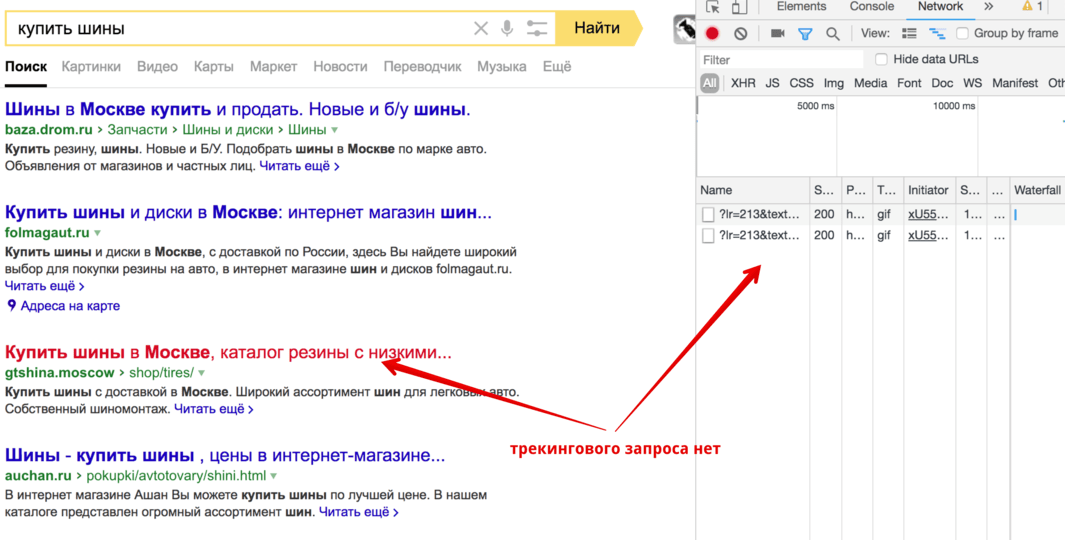Open result Шины - купить шины, цены в интернет-магазине

[225, 456]
